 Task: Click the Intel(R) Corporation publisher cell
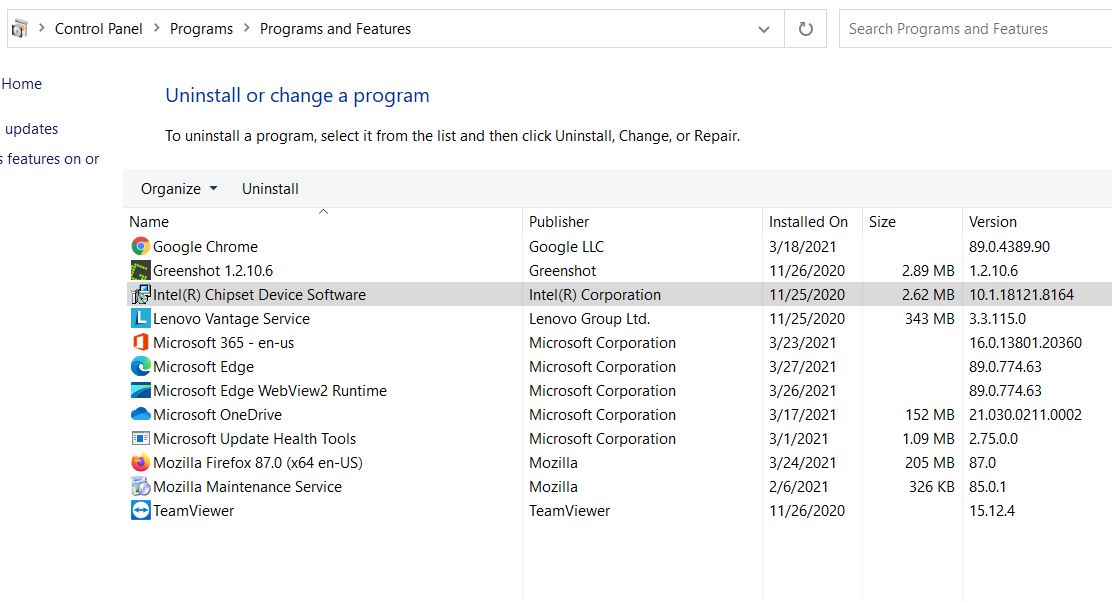pos(595,295)
